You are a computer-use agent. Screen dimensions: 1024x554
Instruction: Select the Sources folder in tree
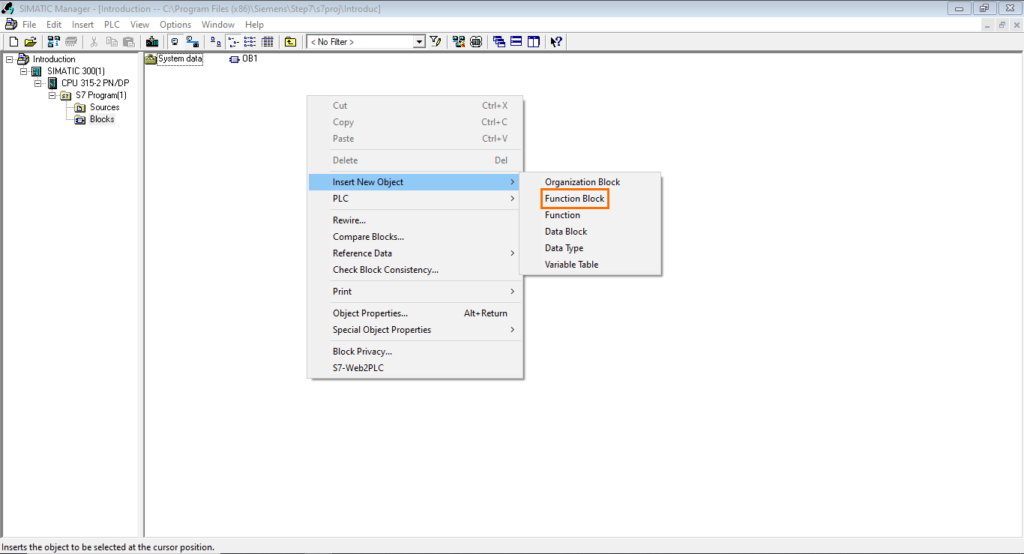(104, 107)
